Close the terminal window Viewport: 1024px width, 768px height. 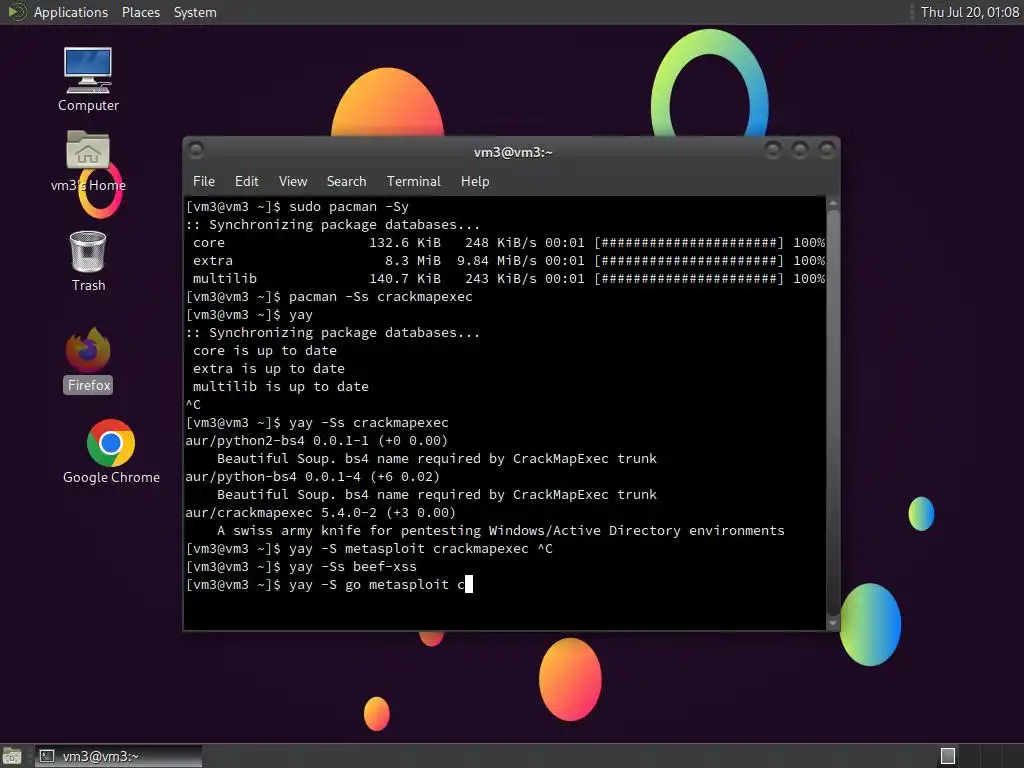tap(827, 151)
